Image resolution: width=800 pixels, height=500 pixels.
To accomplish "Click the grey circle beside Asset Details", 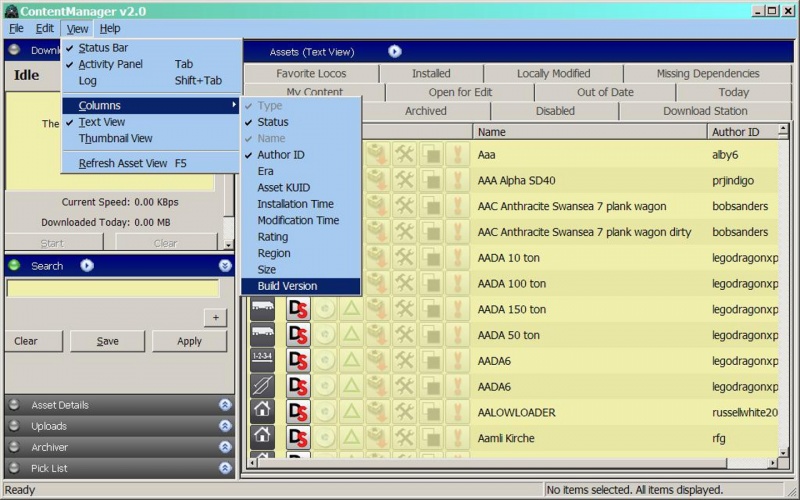I will pyautogui.click(x=14, y=405).
